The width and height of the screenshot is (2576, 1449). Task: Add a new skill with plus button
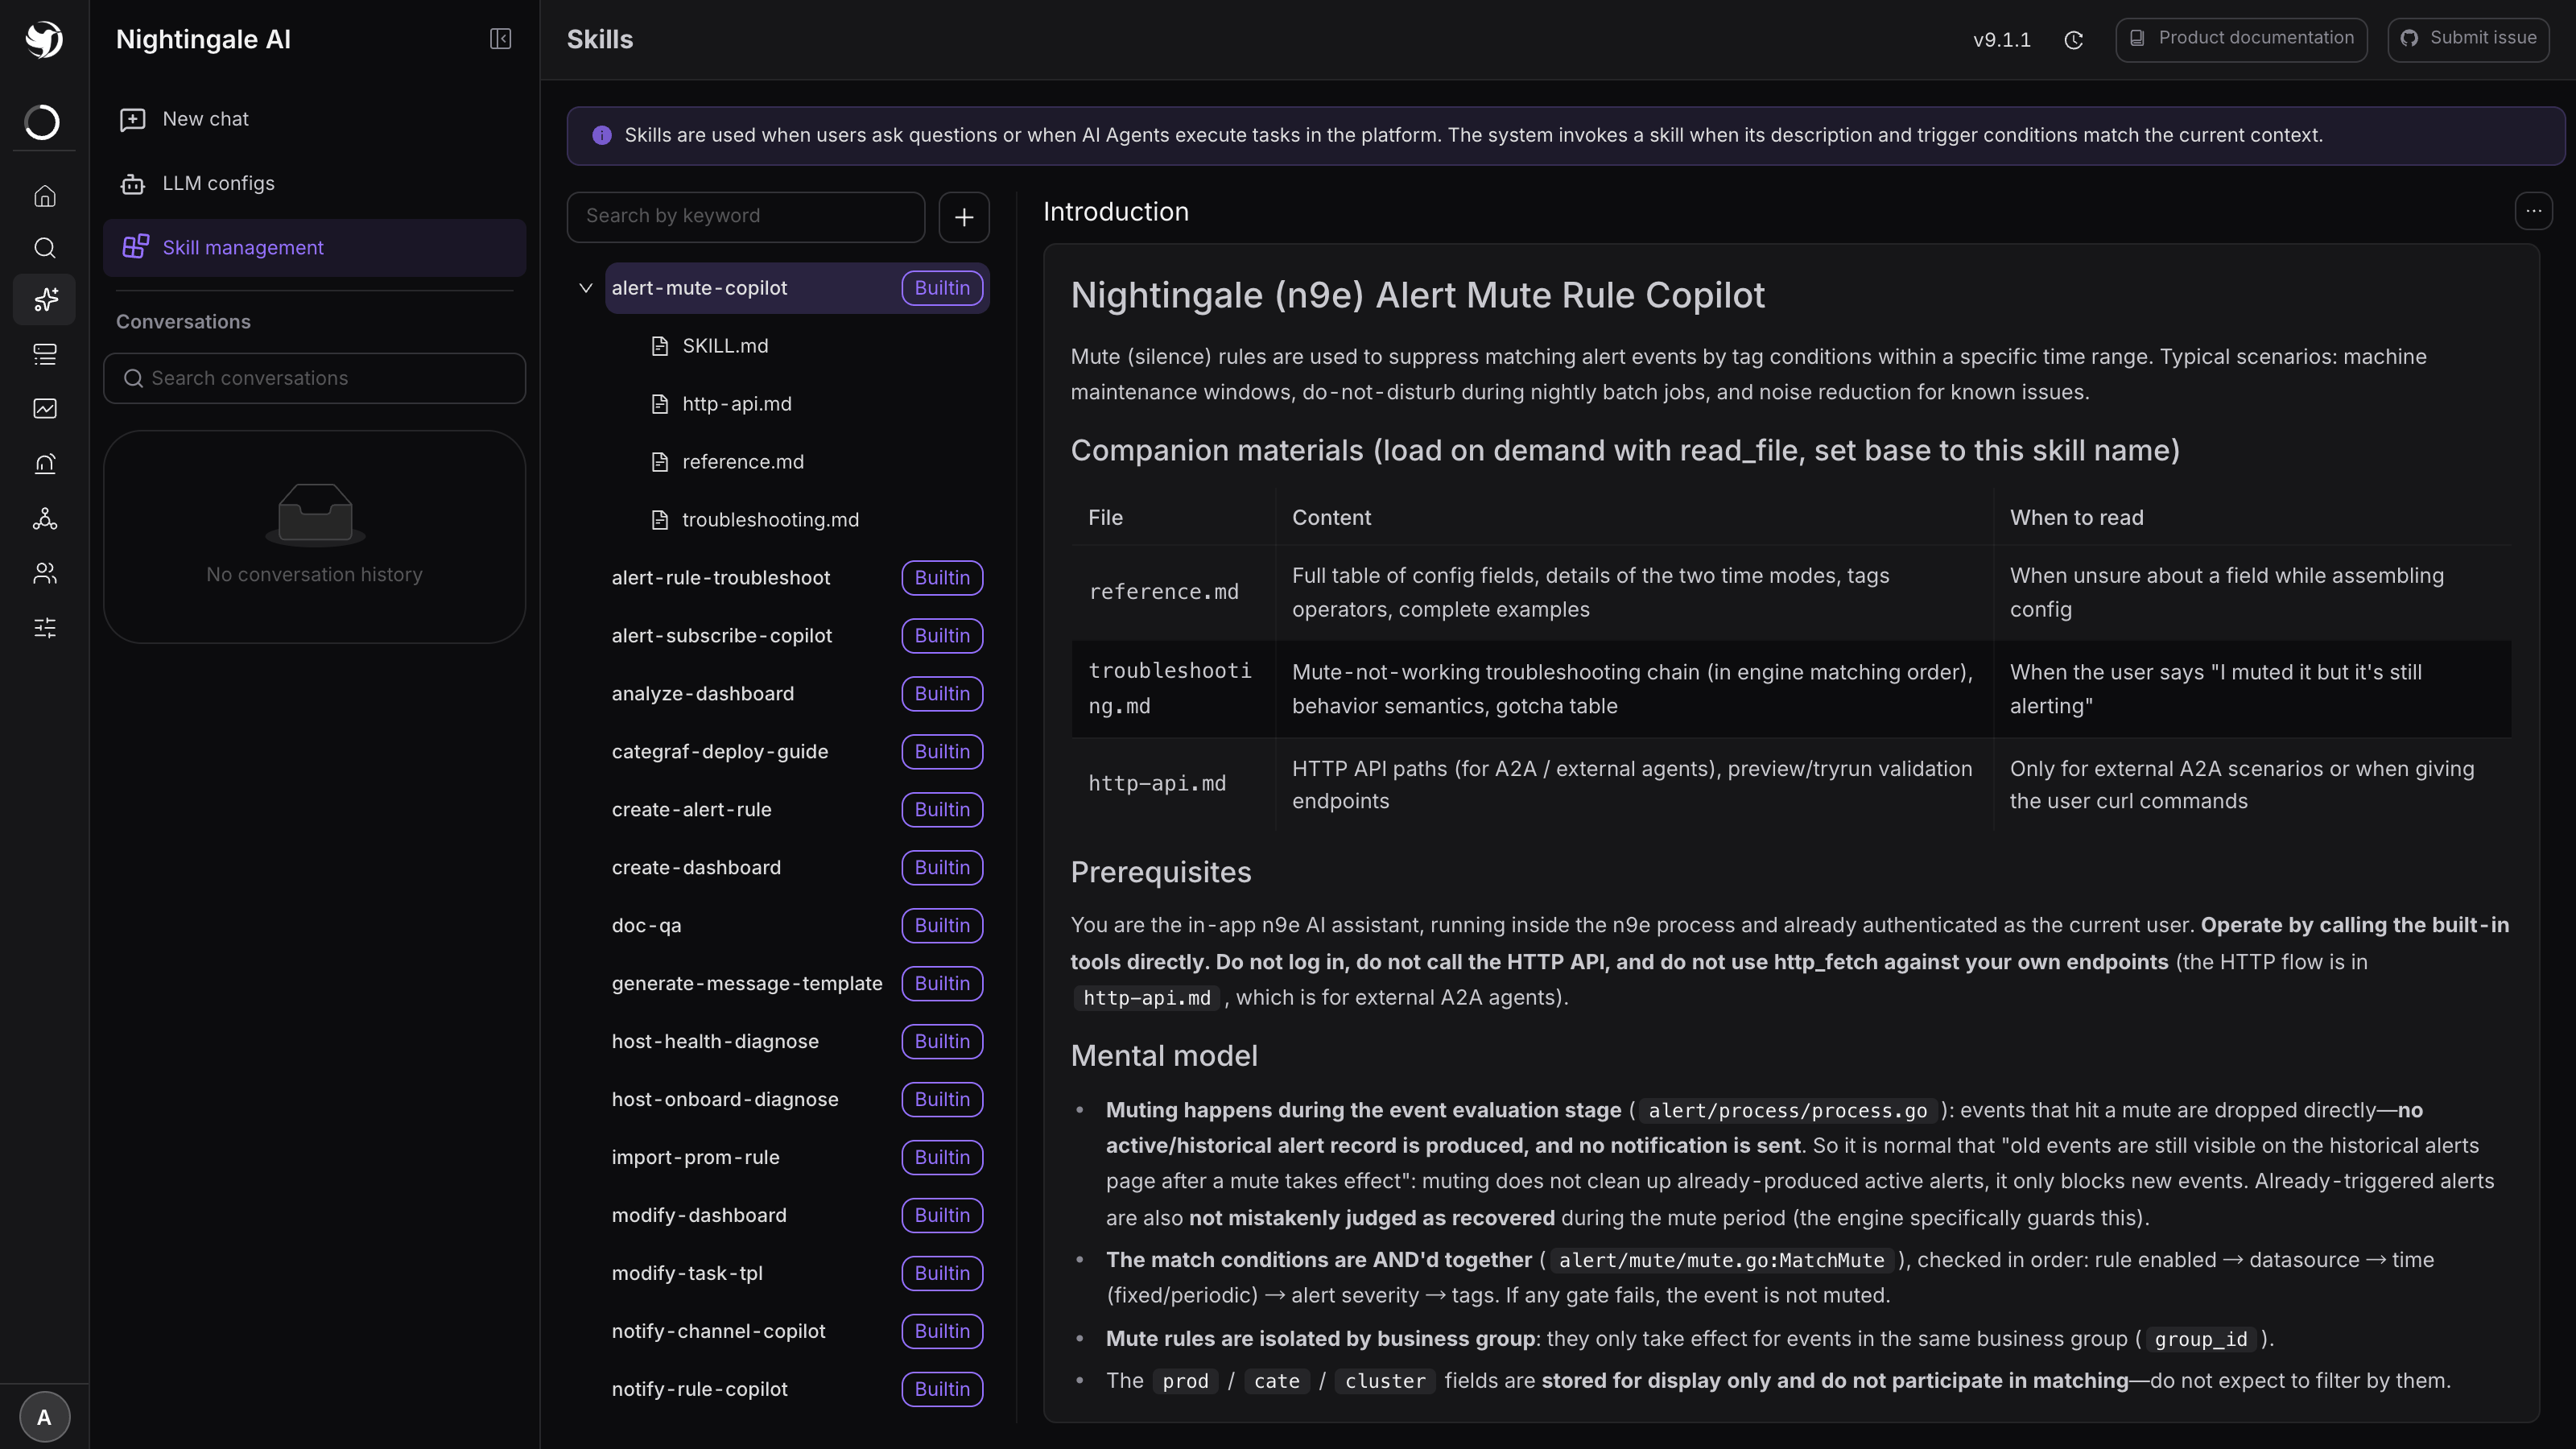point(964,217)
